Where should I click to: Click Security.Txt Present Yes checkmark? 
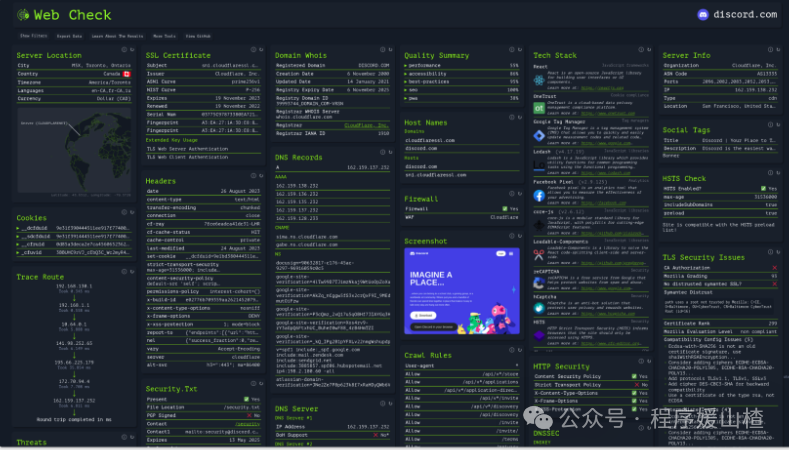click(247, 399)
